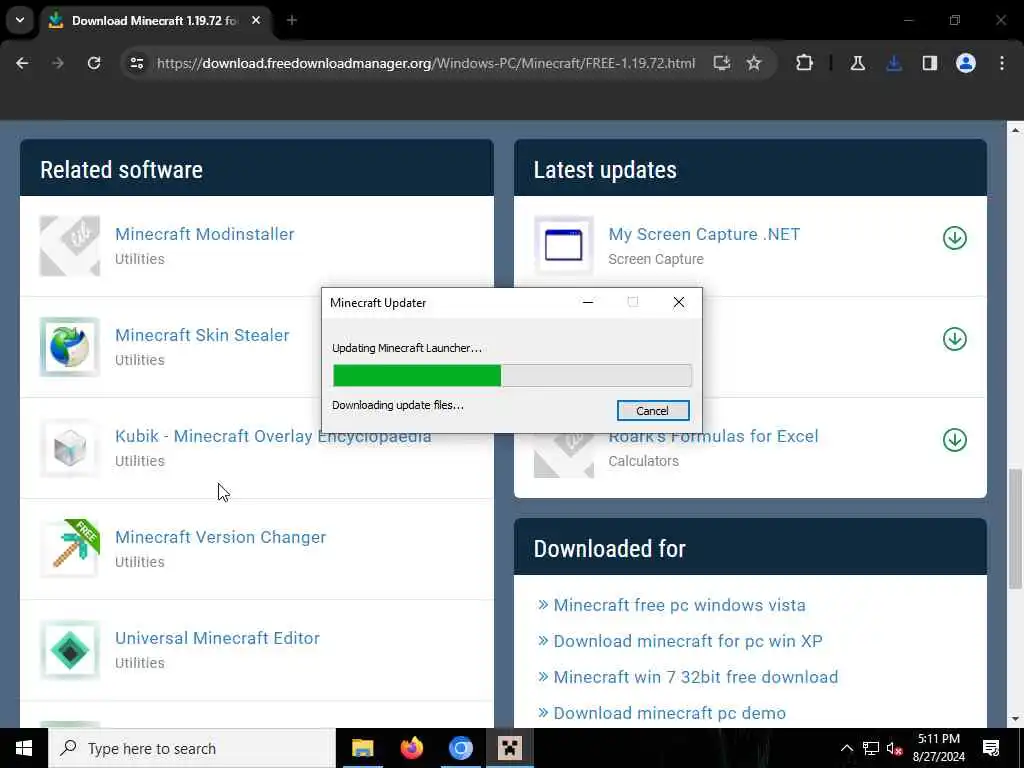
Task: Open site information icon in address bar
Action: (x=136, y=63)
